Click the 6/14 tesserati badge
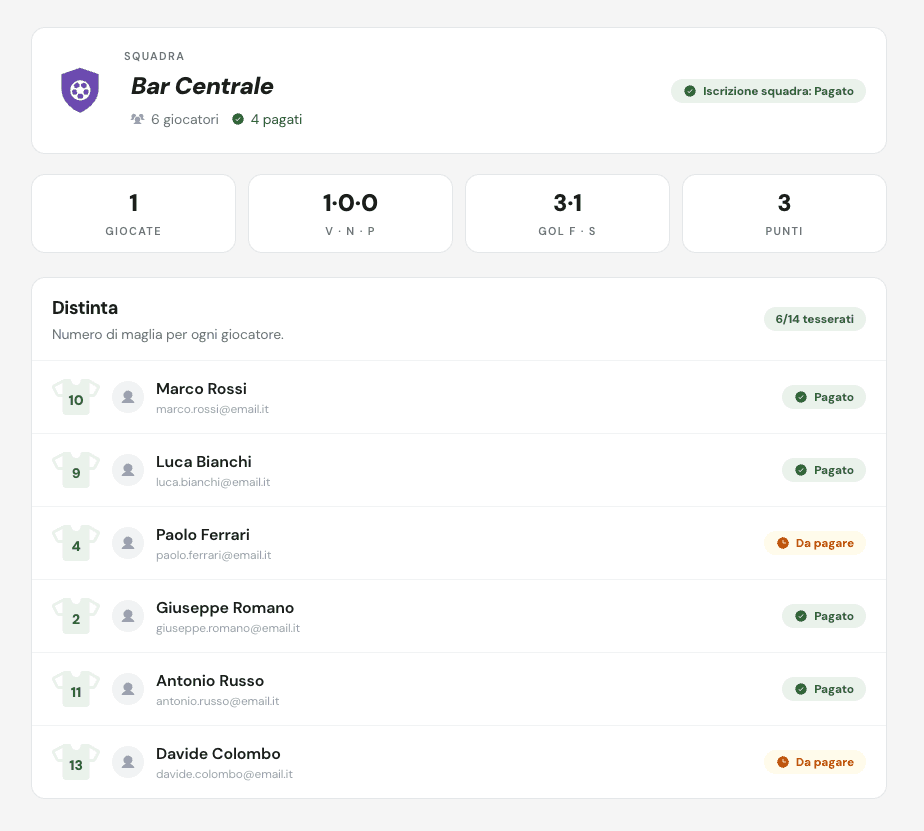 click(814, 319)
